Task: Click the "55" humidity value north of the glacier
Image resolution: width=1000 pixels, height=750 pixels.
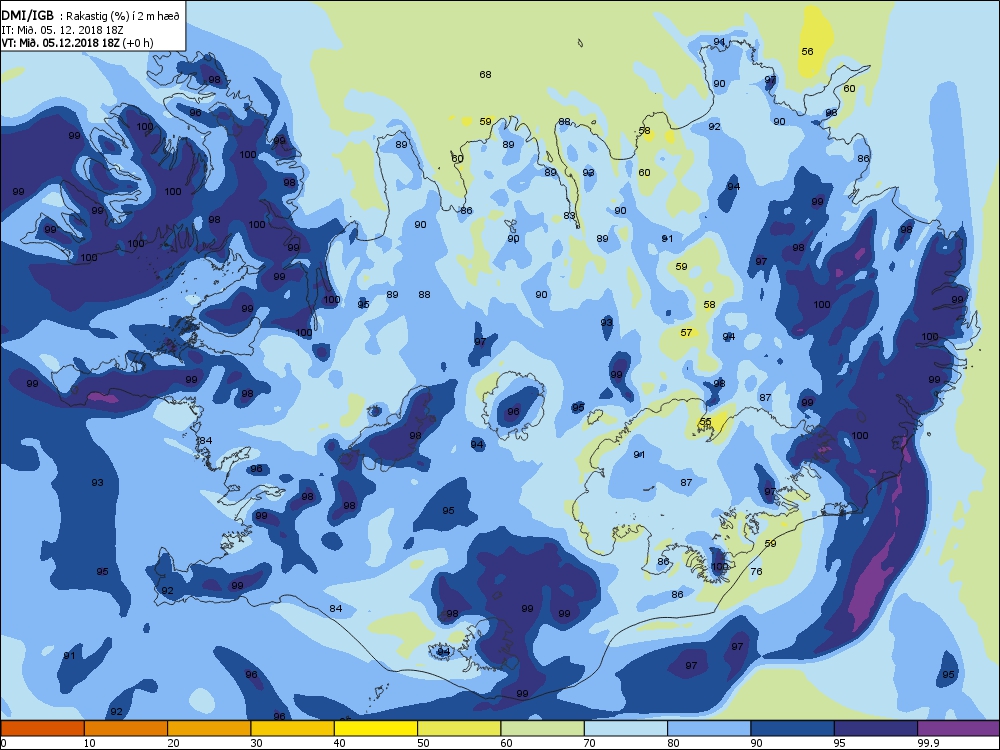Action: pos(705,422)
